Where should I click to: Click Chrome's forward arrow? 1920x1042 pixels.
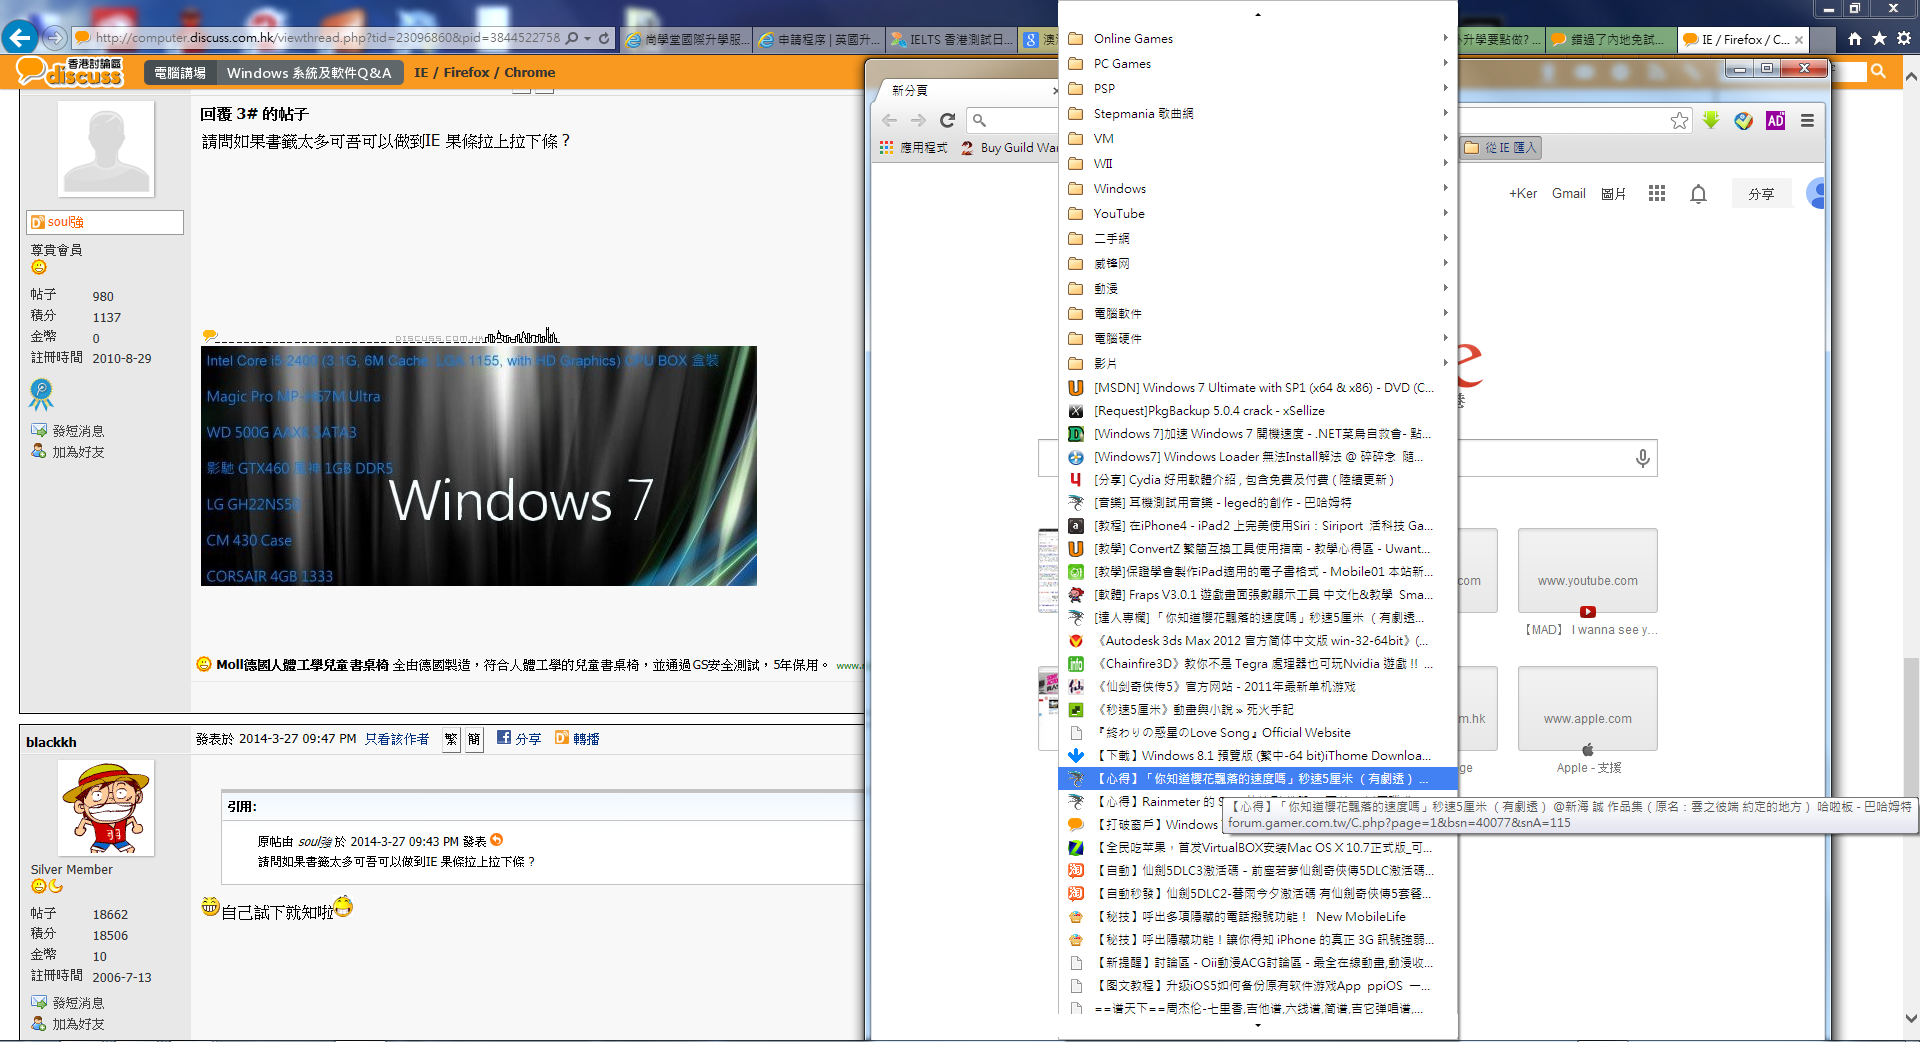pos(918,120)
